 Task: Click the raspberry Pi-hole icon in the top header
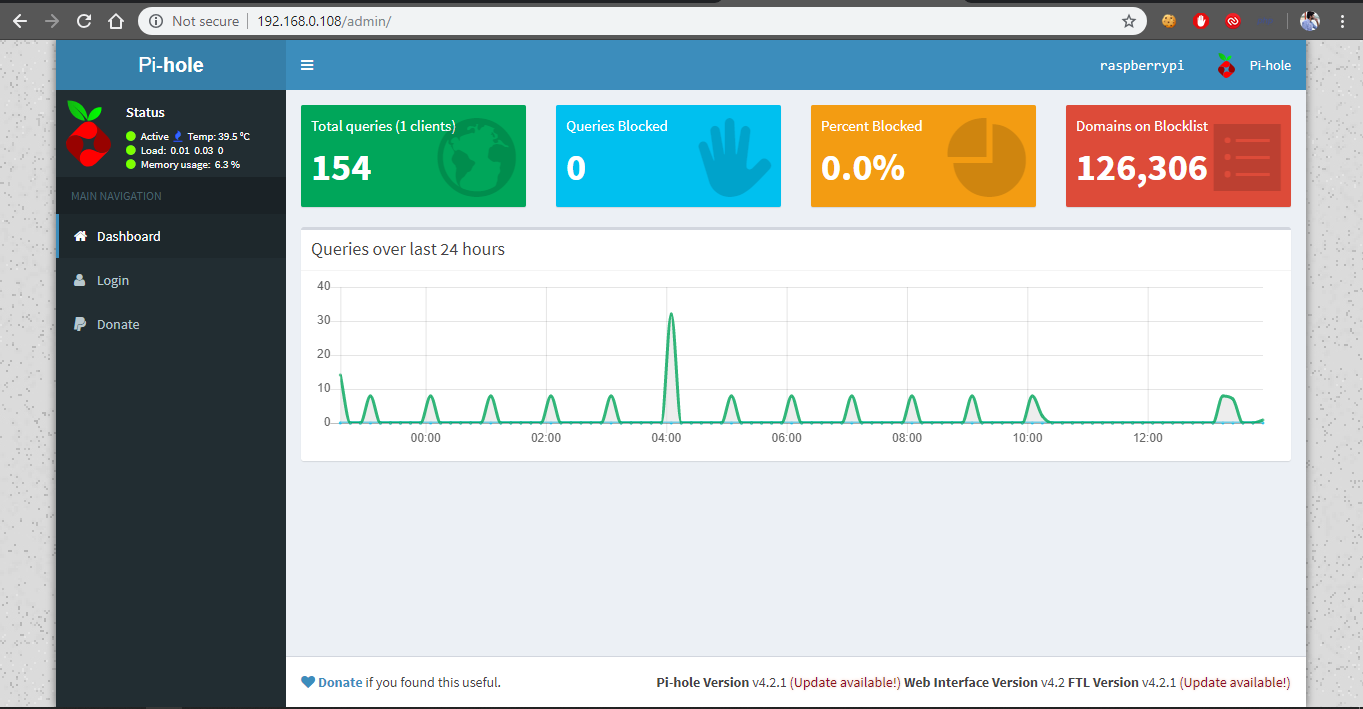pyautogui.click(x=1225, y=65)
